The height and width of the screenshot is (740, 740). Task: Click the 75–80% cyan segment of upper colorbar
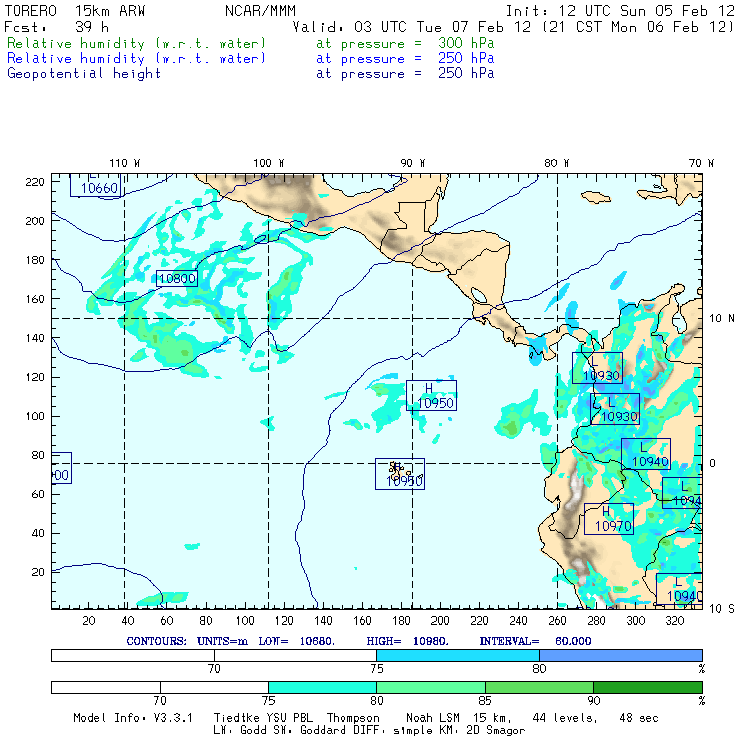(x=458, y=655)
